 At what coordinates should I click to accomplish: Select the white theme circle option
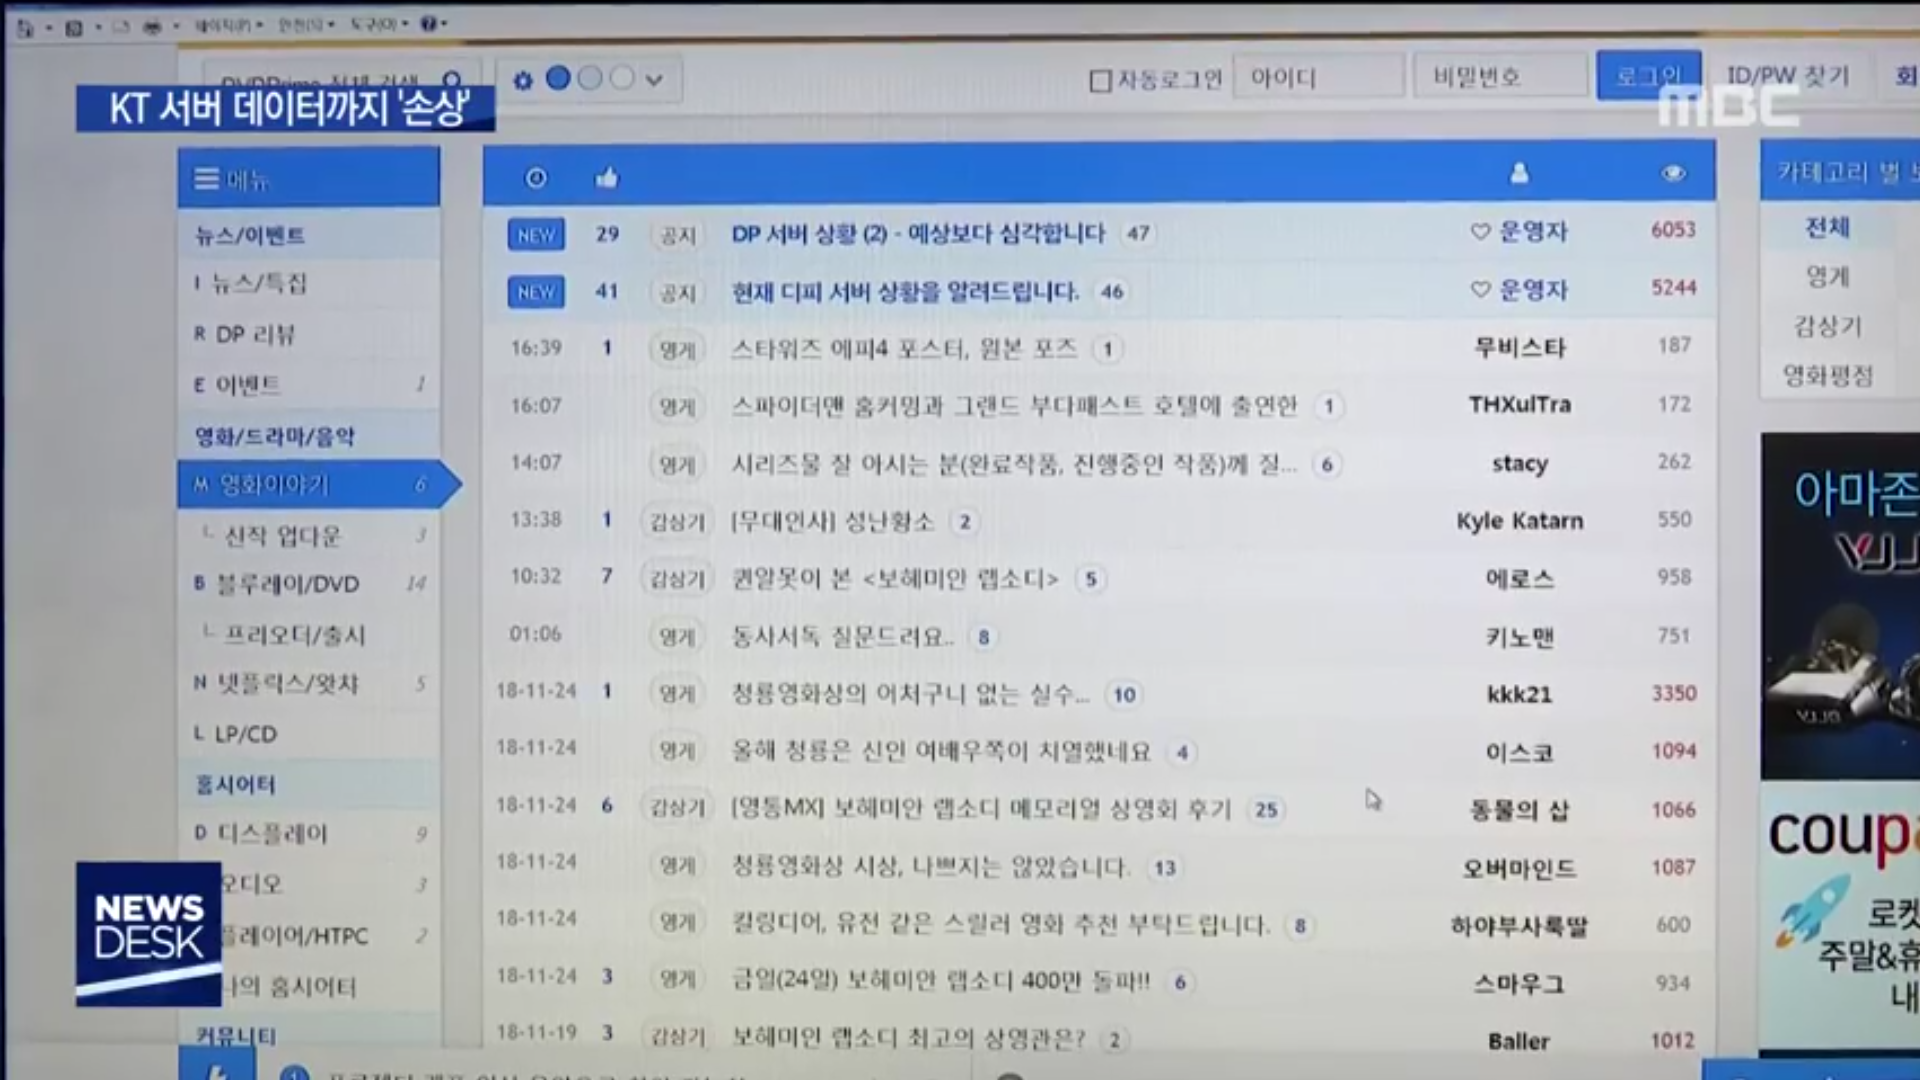tap(621, 78)
